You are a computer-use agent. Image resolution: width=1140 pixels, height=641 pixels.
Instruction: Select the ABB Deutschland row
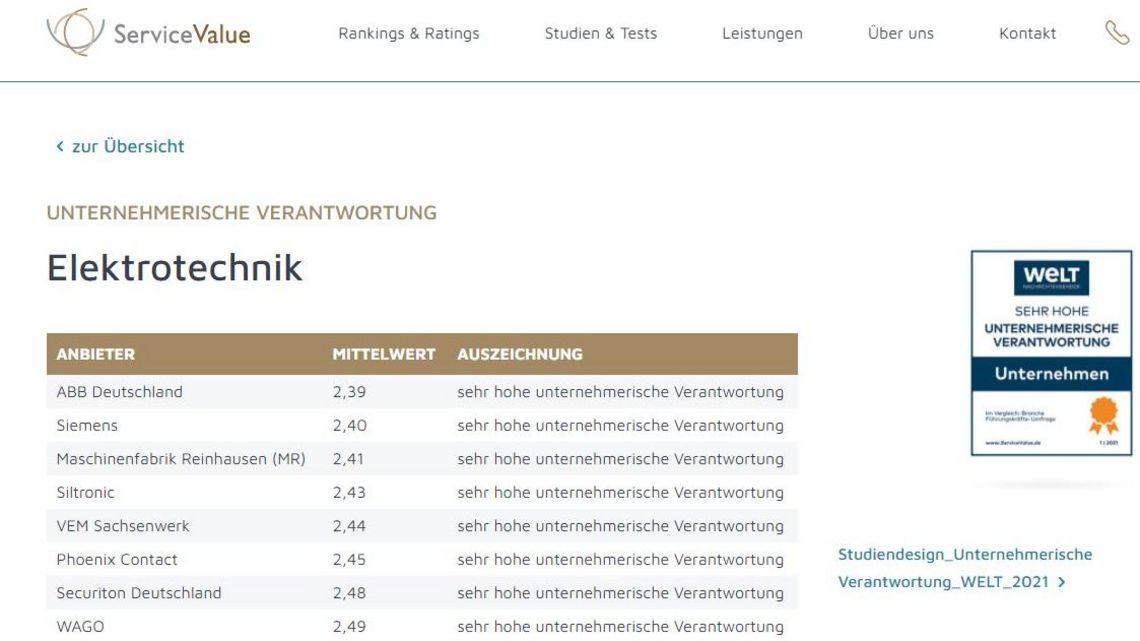pyautogui.click(x=422, y=392)
